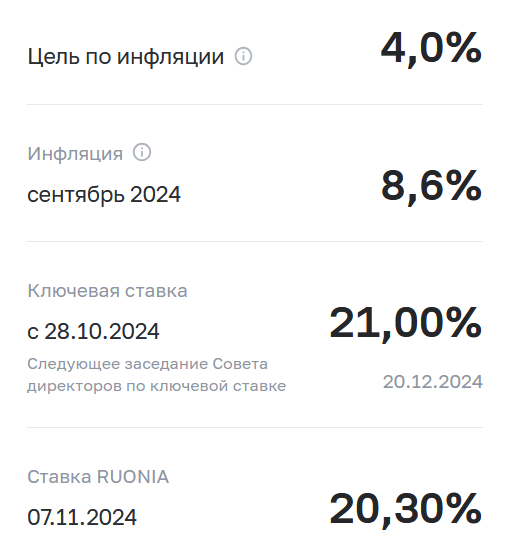Click divider line above Ставка RUONIA

[255, 427]
